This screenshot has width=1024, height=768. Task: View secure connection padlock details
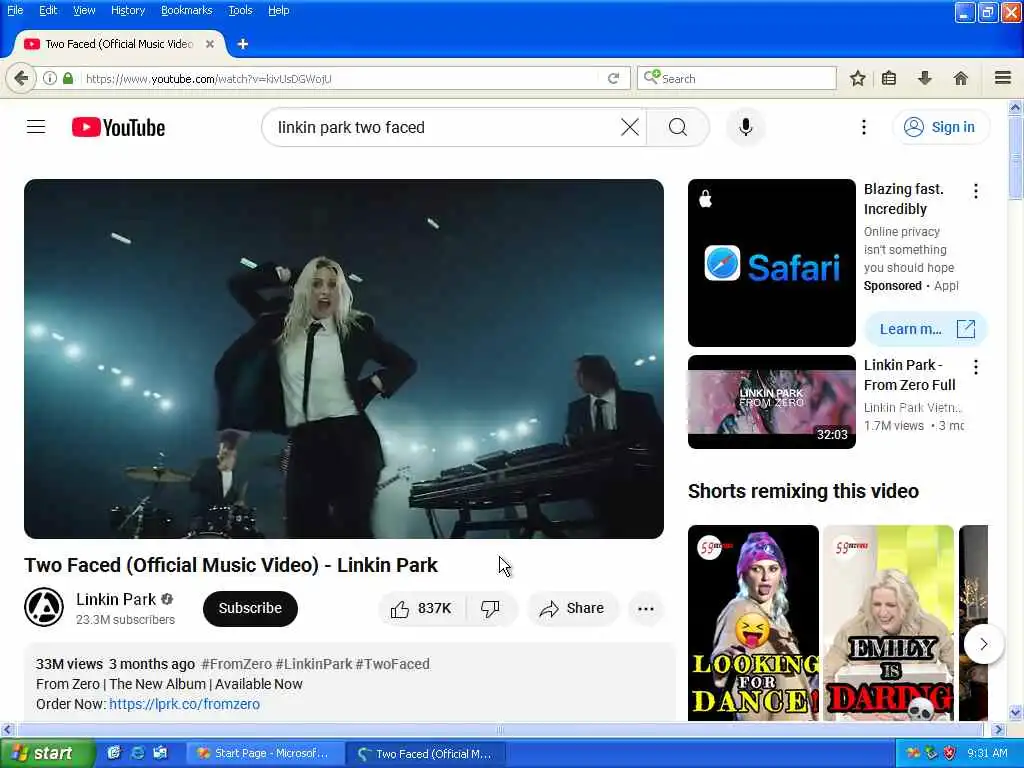tap(68, 78)
